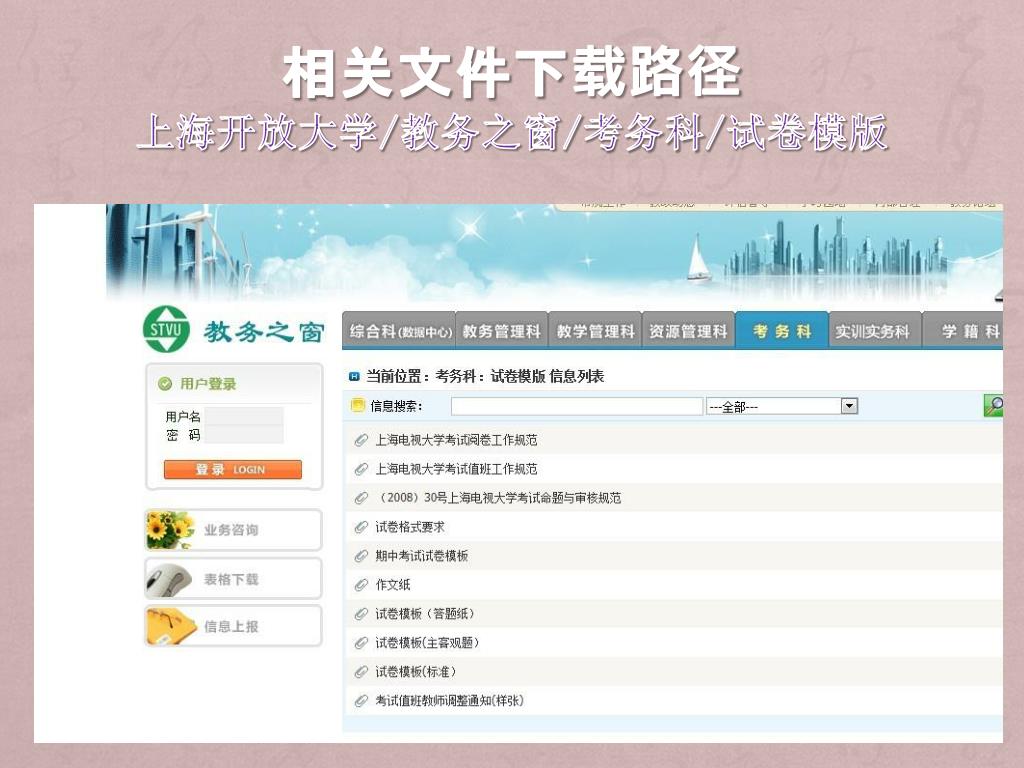The image size is (1024, 768).
Task: Click the 教务之窗 site title
Action: coord(264,332)
